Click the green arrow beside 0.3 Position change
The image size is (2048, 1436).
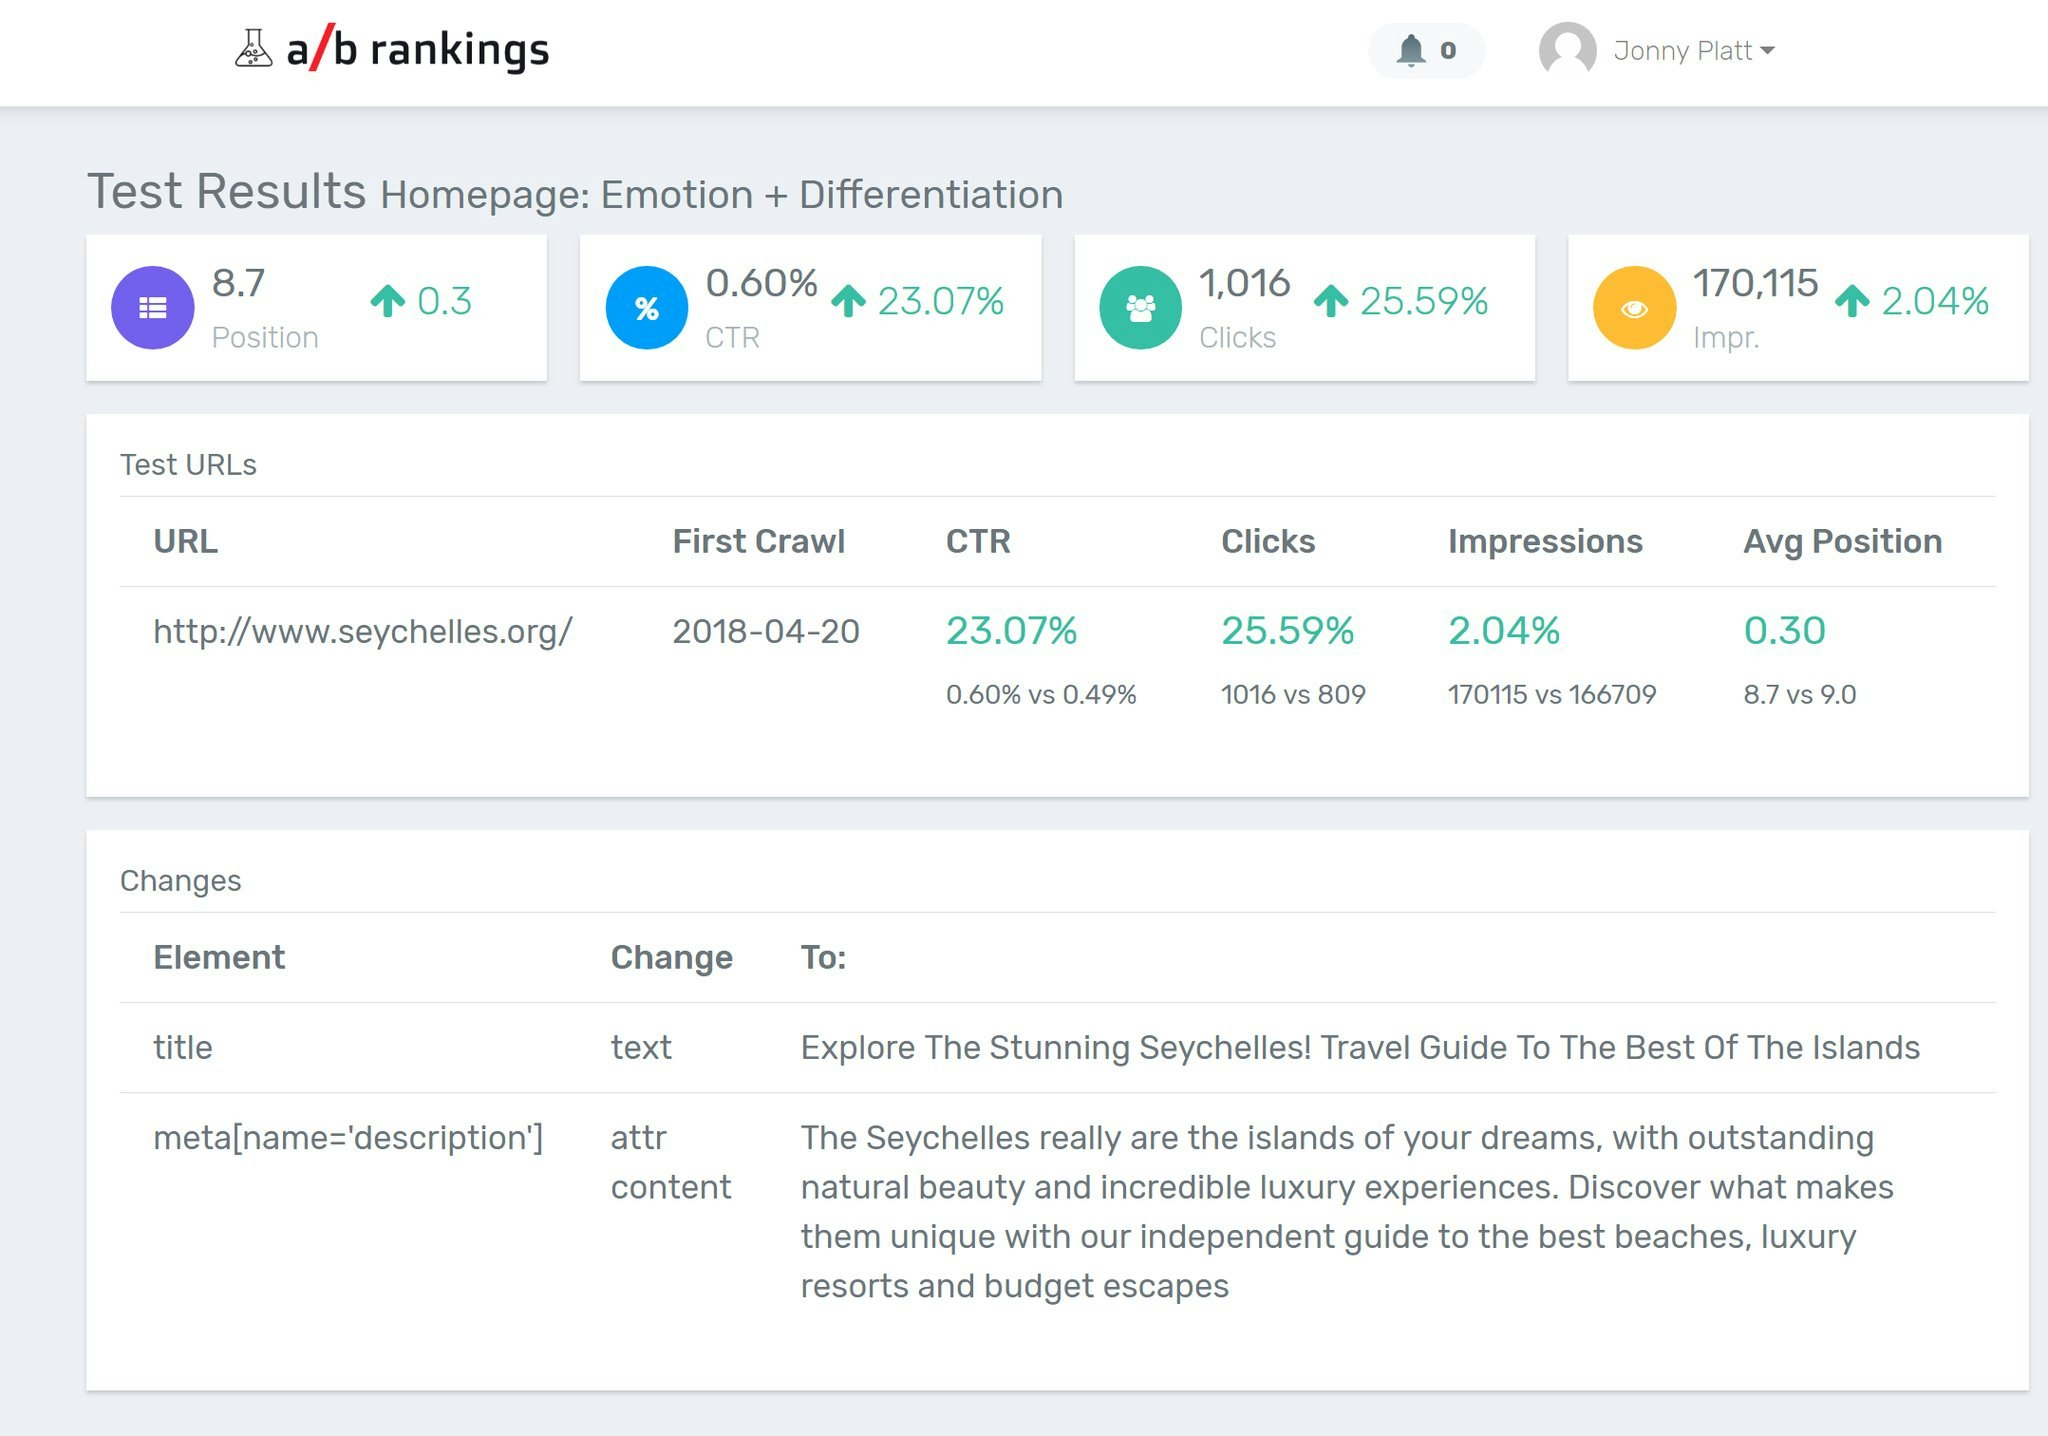[x=389, y=302]
